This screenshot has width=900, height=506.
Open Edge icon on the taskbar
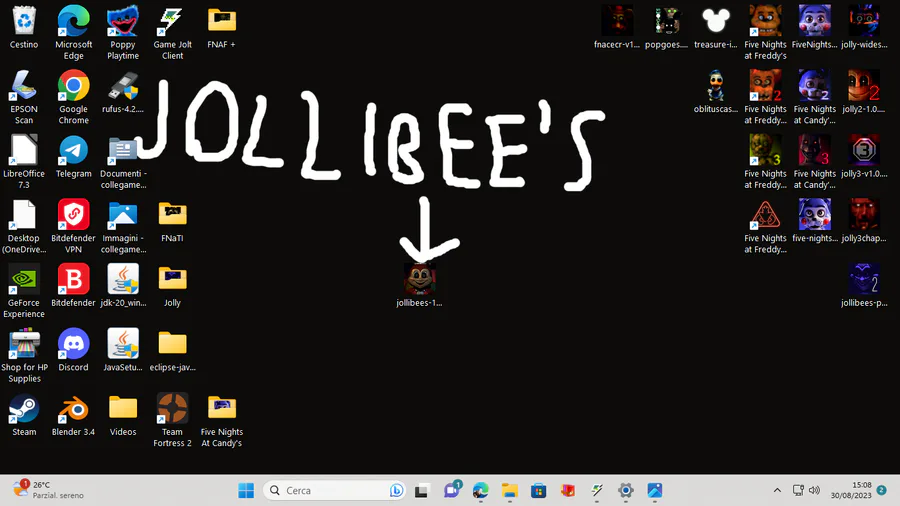tap(480, 491)
